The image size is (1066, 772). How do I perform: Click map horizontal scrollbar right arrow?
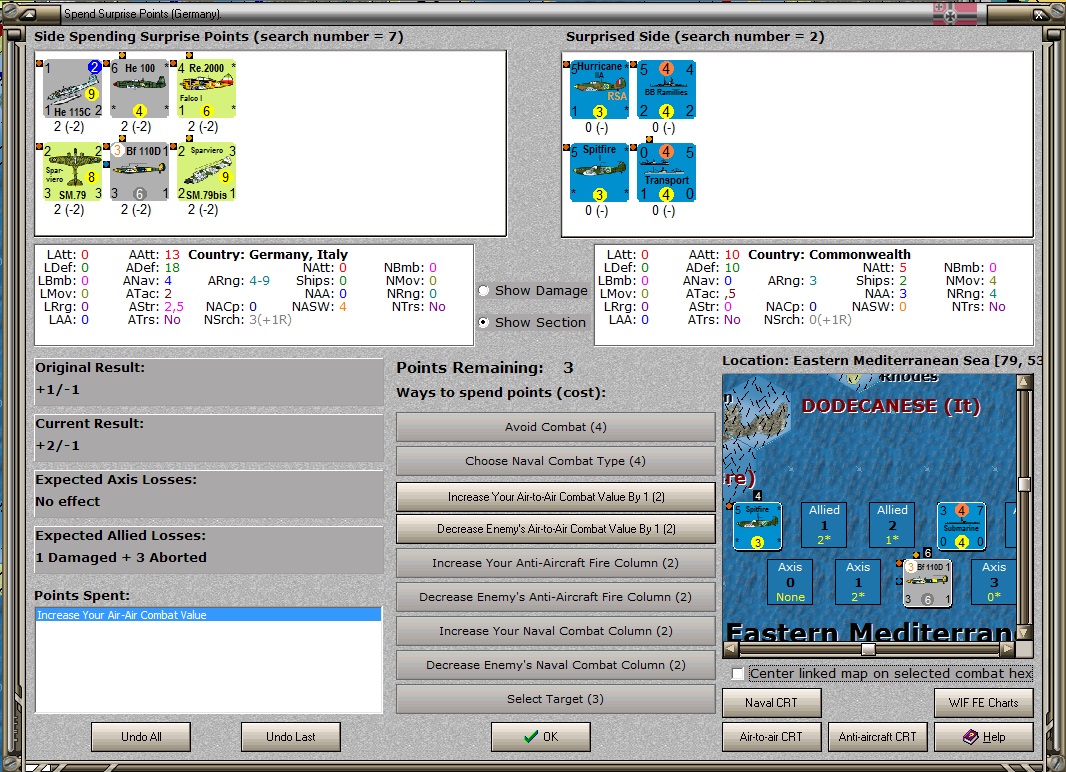(1008, 649)
